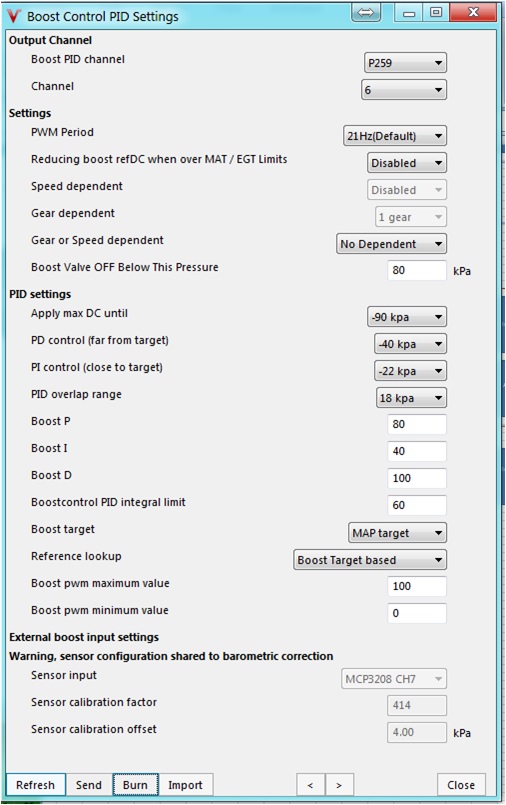Viewport: 506px width, 805px height.
Task: Click the Send button
Action: [89, 784]
